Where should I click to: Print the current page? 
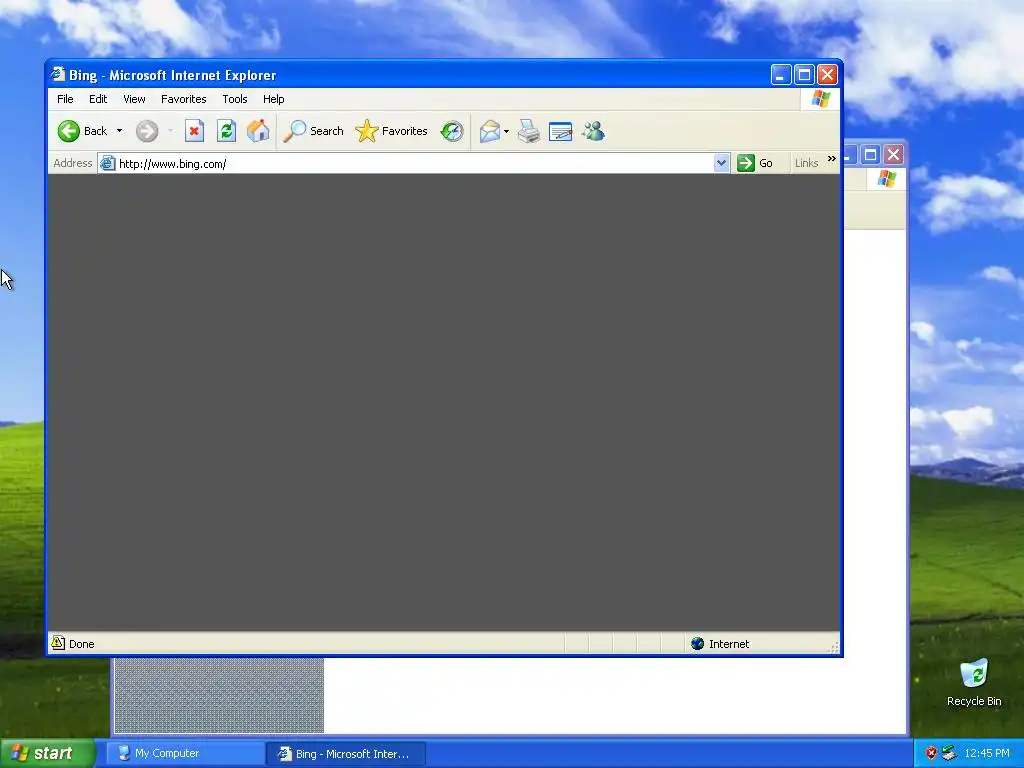click(529, 131)
